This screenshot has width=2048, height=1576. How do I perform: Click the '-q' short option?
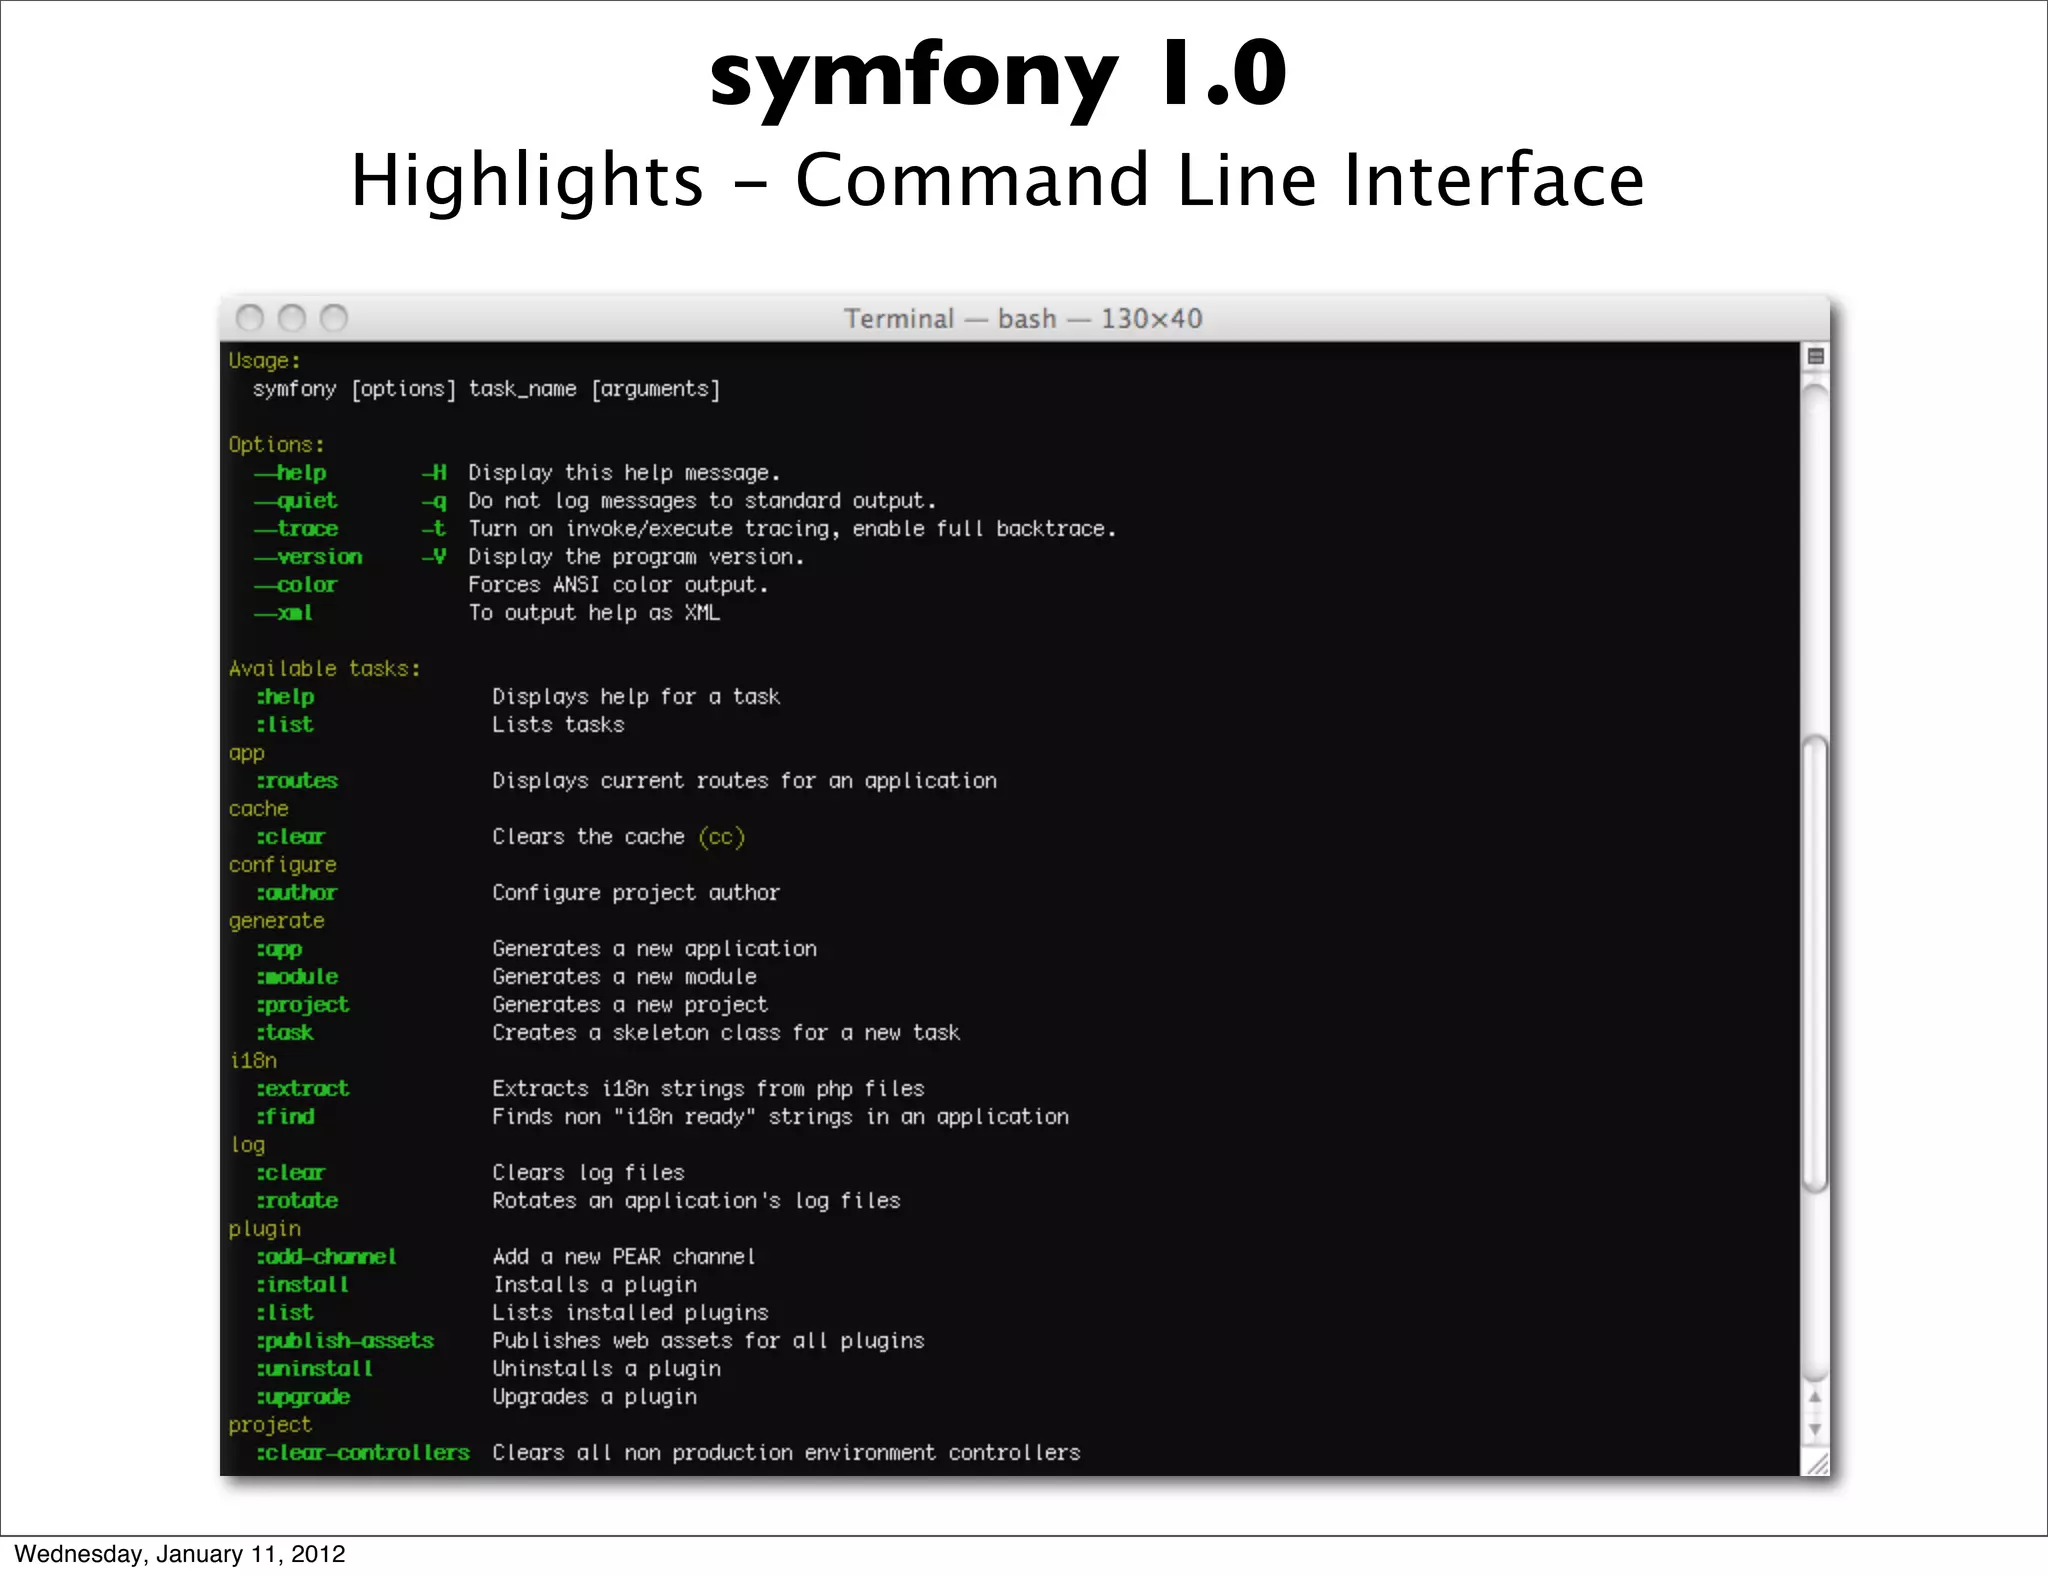pos(434,501)
